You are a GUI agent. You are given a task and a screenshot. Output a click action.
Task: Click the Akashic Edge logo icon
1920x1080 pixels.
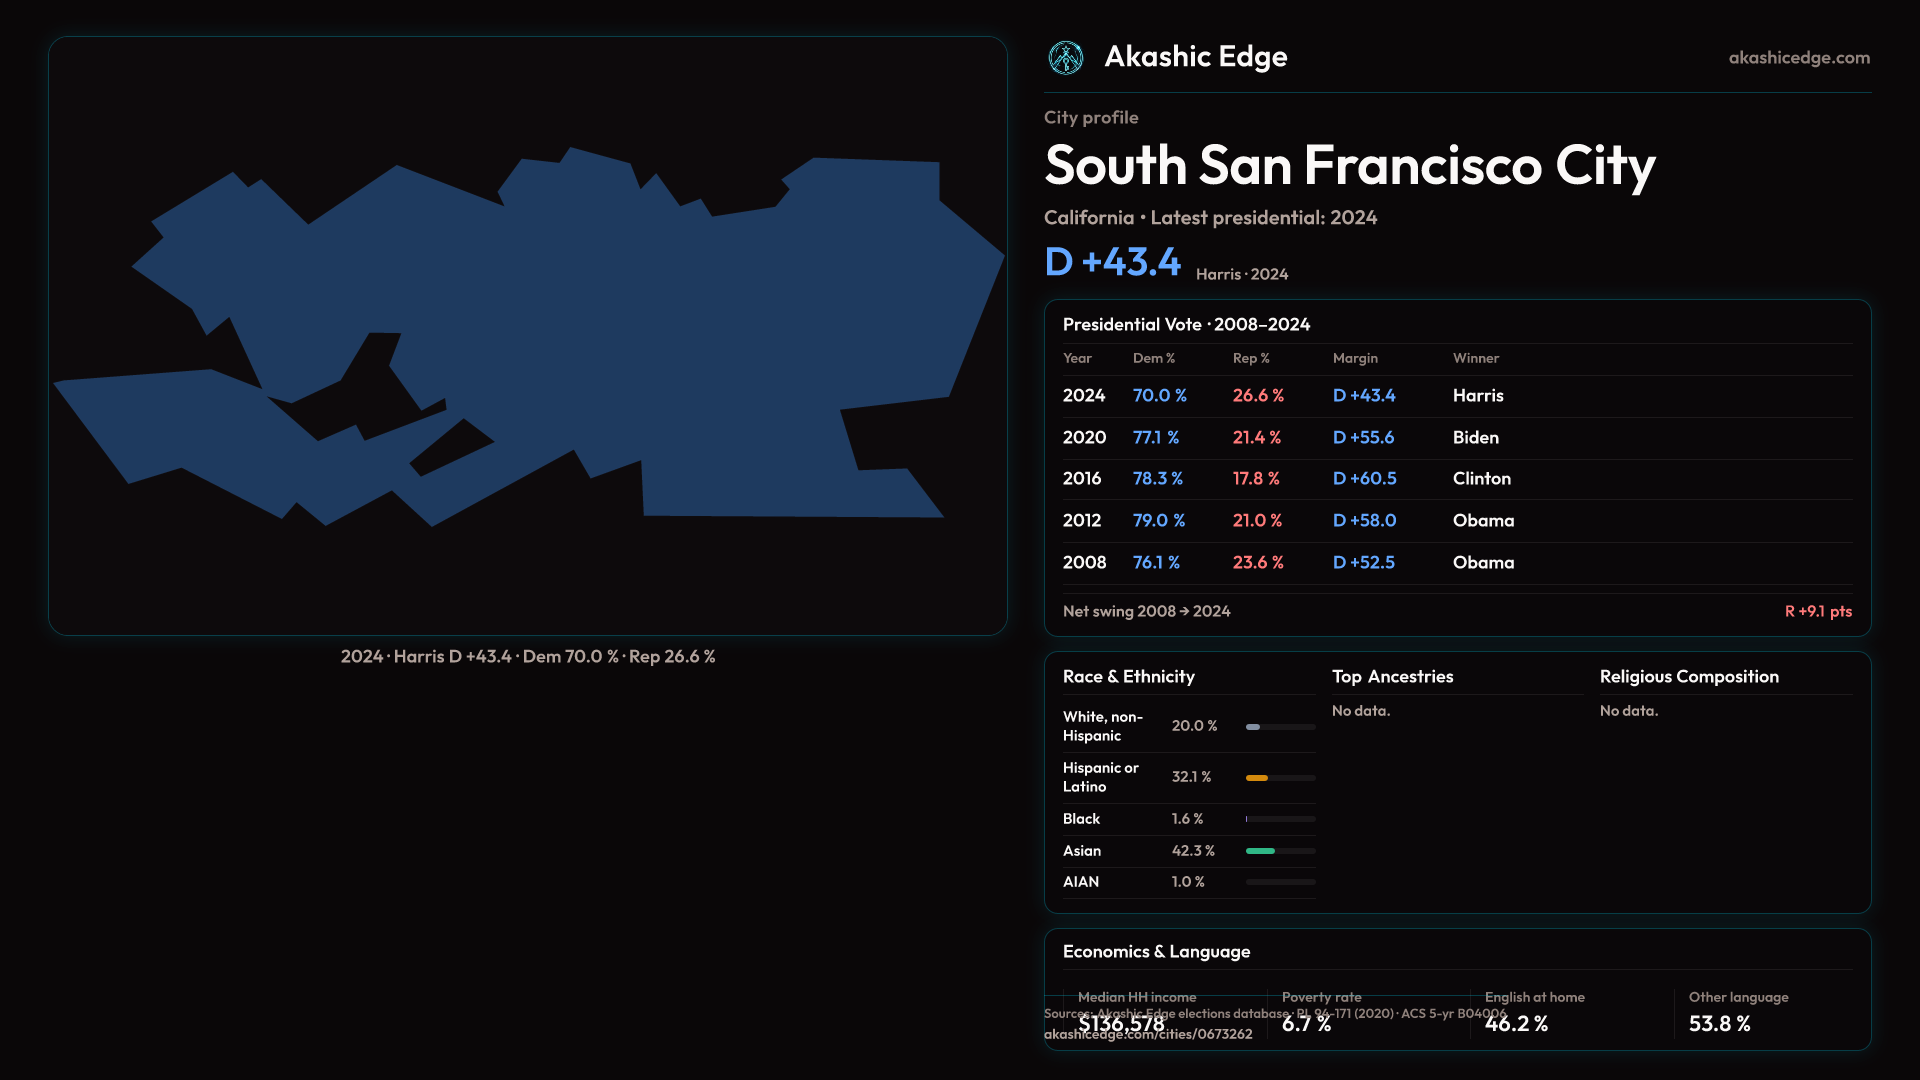1065,58
